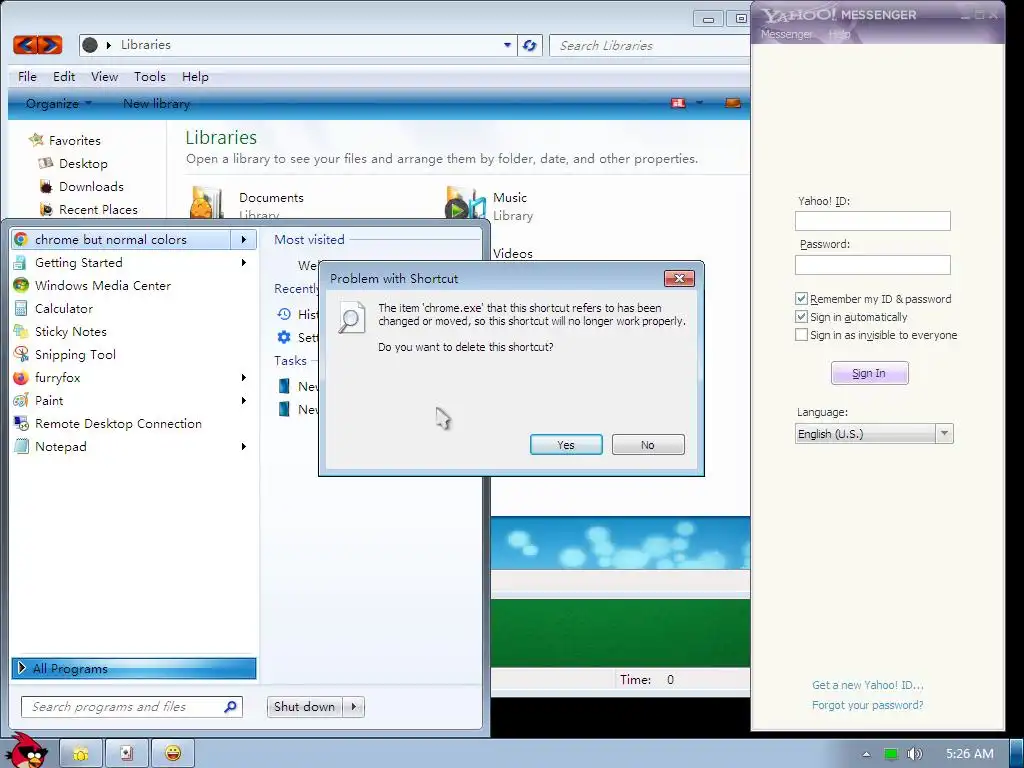Click New library in Explorer toolbar
This screenshot has width=1024, height=768.
tap(156, 103)
